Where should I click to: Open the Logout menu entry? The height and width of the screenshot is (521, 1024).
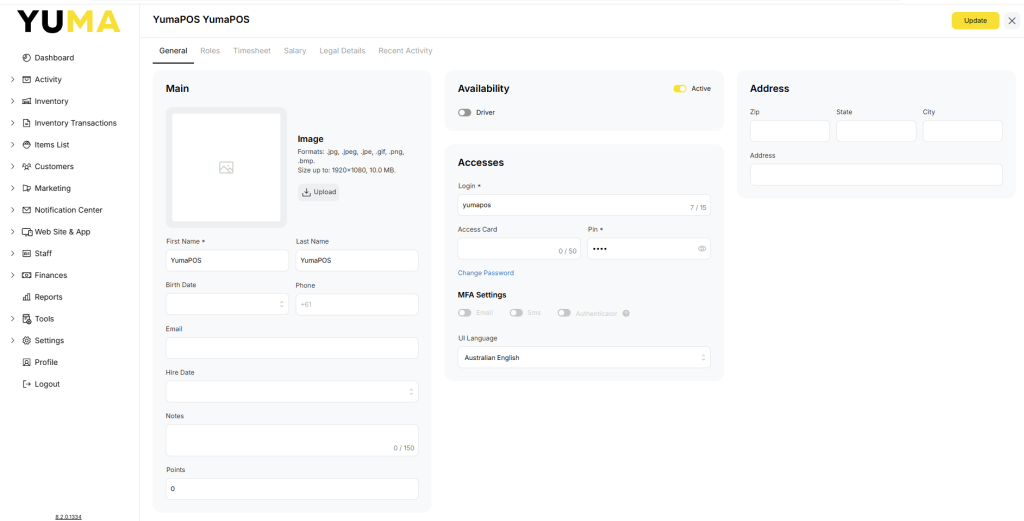[x=47, y=384]
